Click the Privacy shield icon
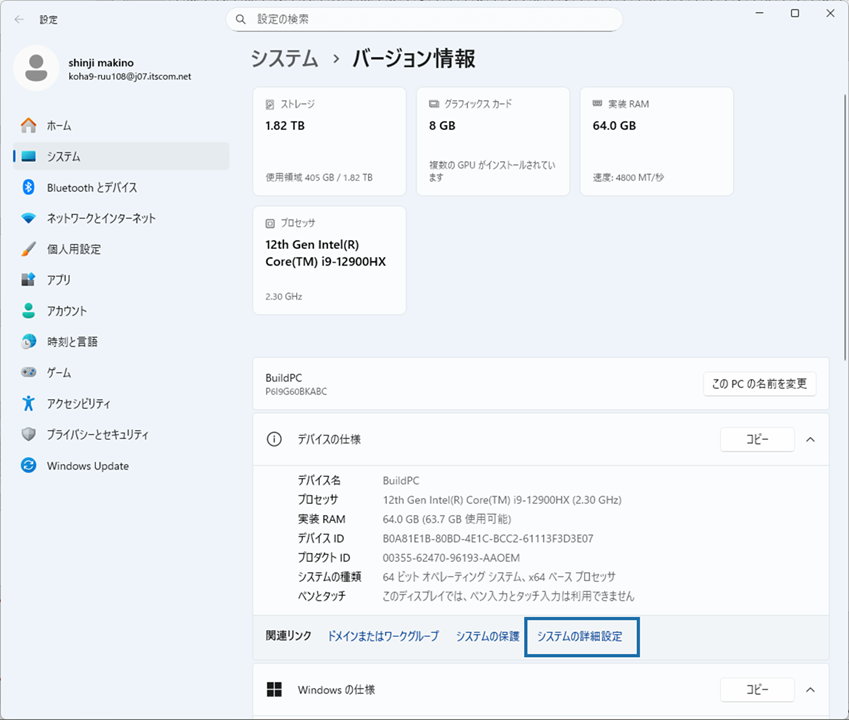 (29, 434)
